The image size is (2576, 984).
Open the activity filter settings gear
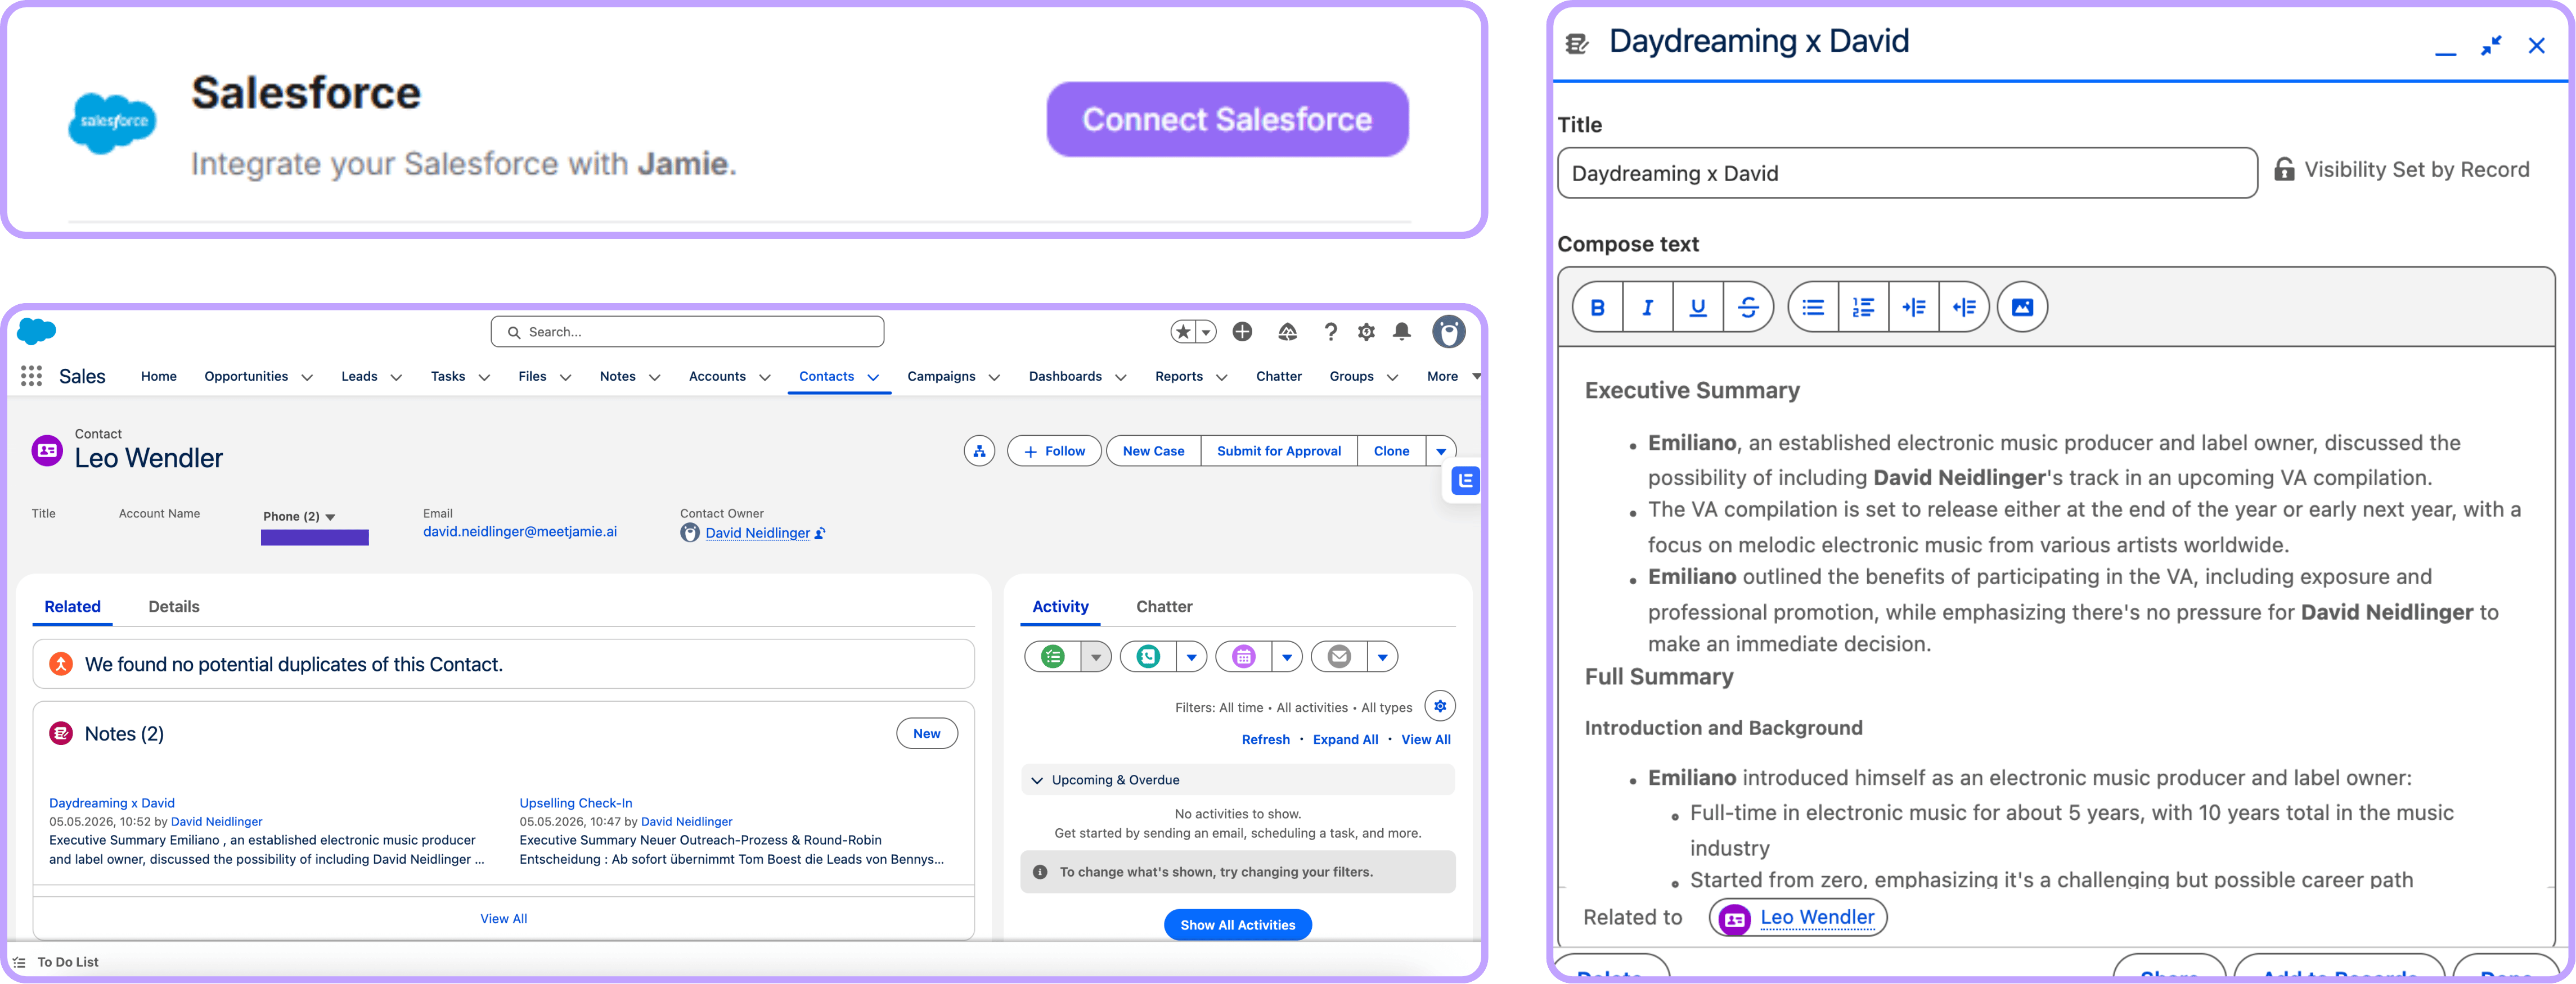pos(1440,706)
